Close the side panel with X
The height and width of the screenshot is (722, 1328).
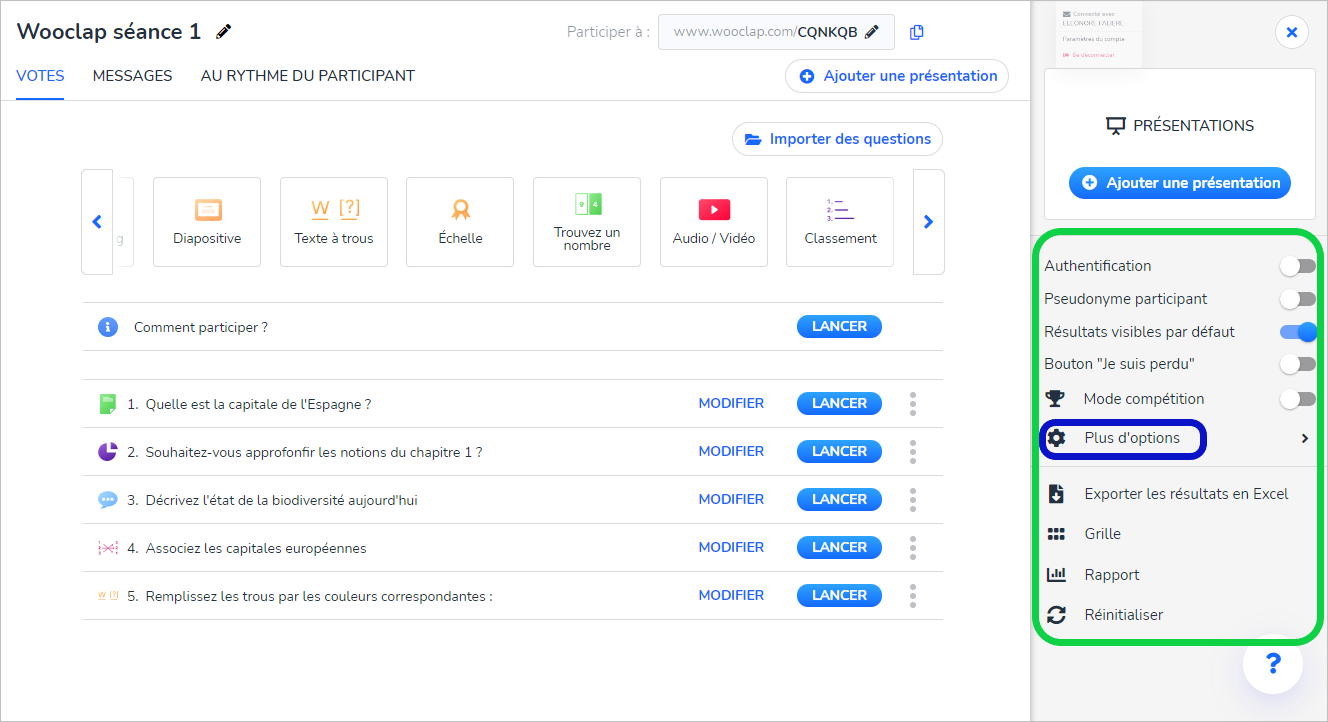[x=1291, y=33]
